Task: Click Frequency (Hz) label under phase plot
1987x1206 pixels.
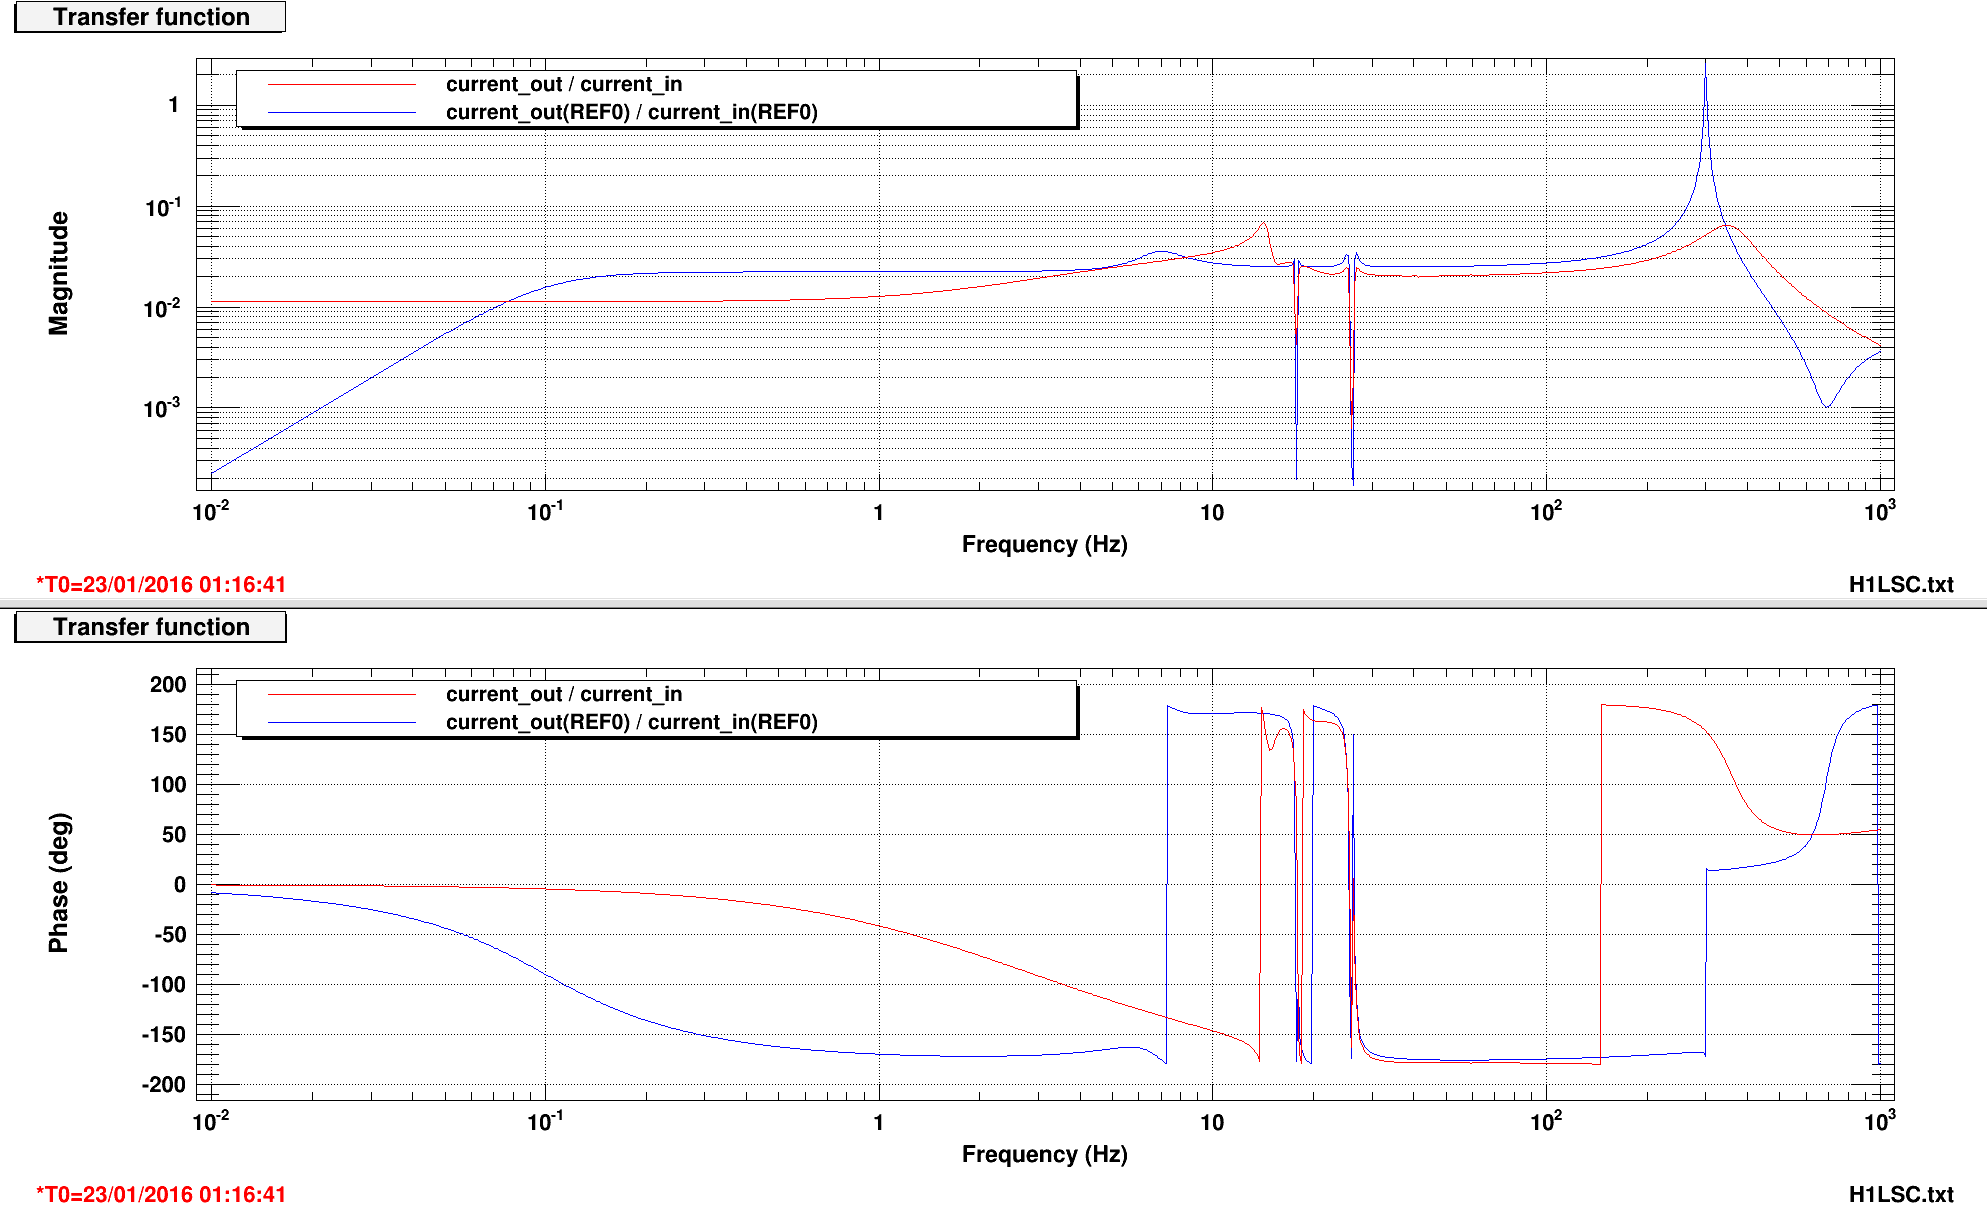Action: pyautogui.click(x=1044, y=1154)
